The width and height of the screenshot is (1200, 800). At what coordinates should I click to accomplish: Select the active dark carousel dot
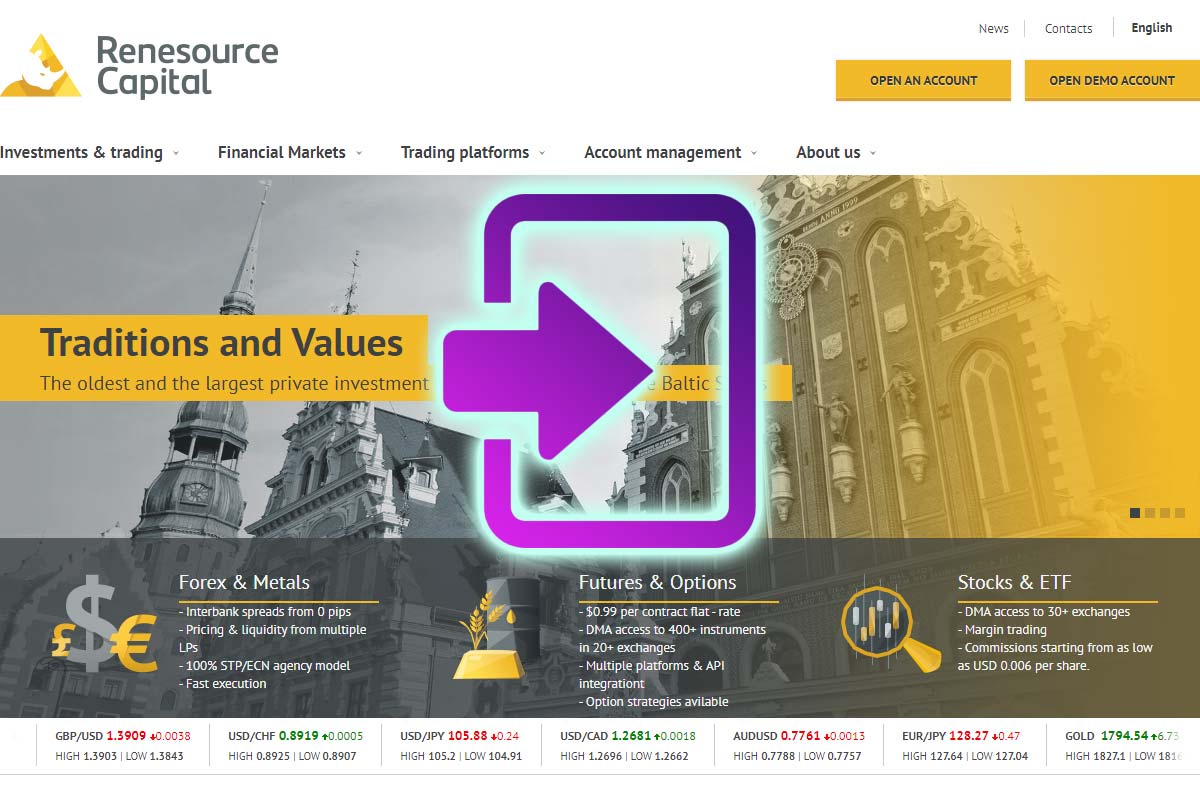(x=1135, y=513)
